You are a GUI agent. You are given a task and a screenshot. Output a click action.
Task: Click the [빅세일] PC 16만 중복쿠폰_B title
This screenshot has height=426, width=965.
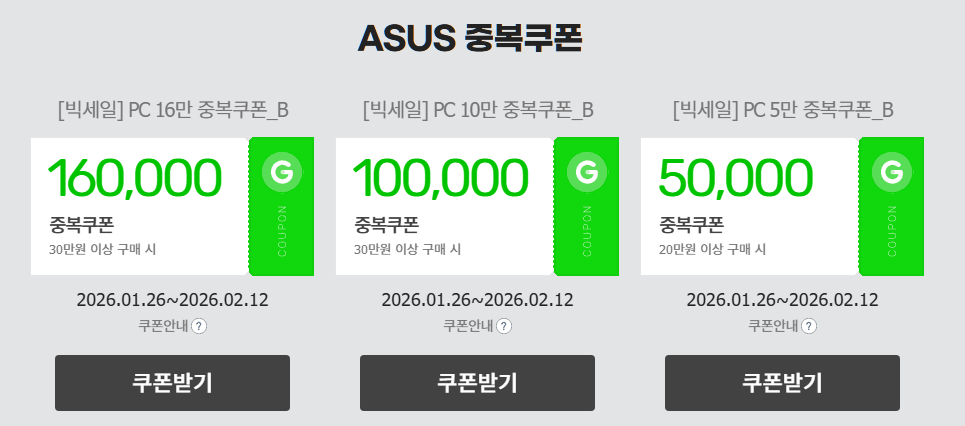[x=173, y=109]
